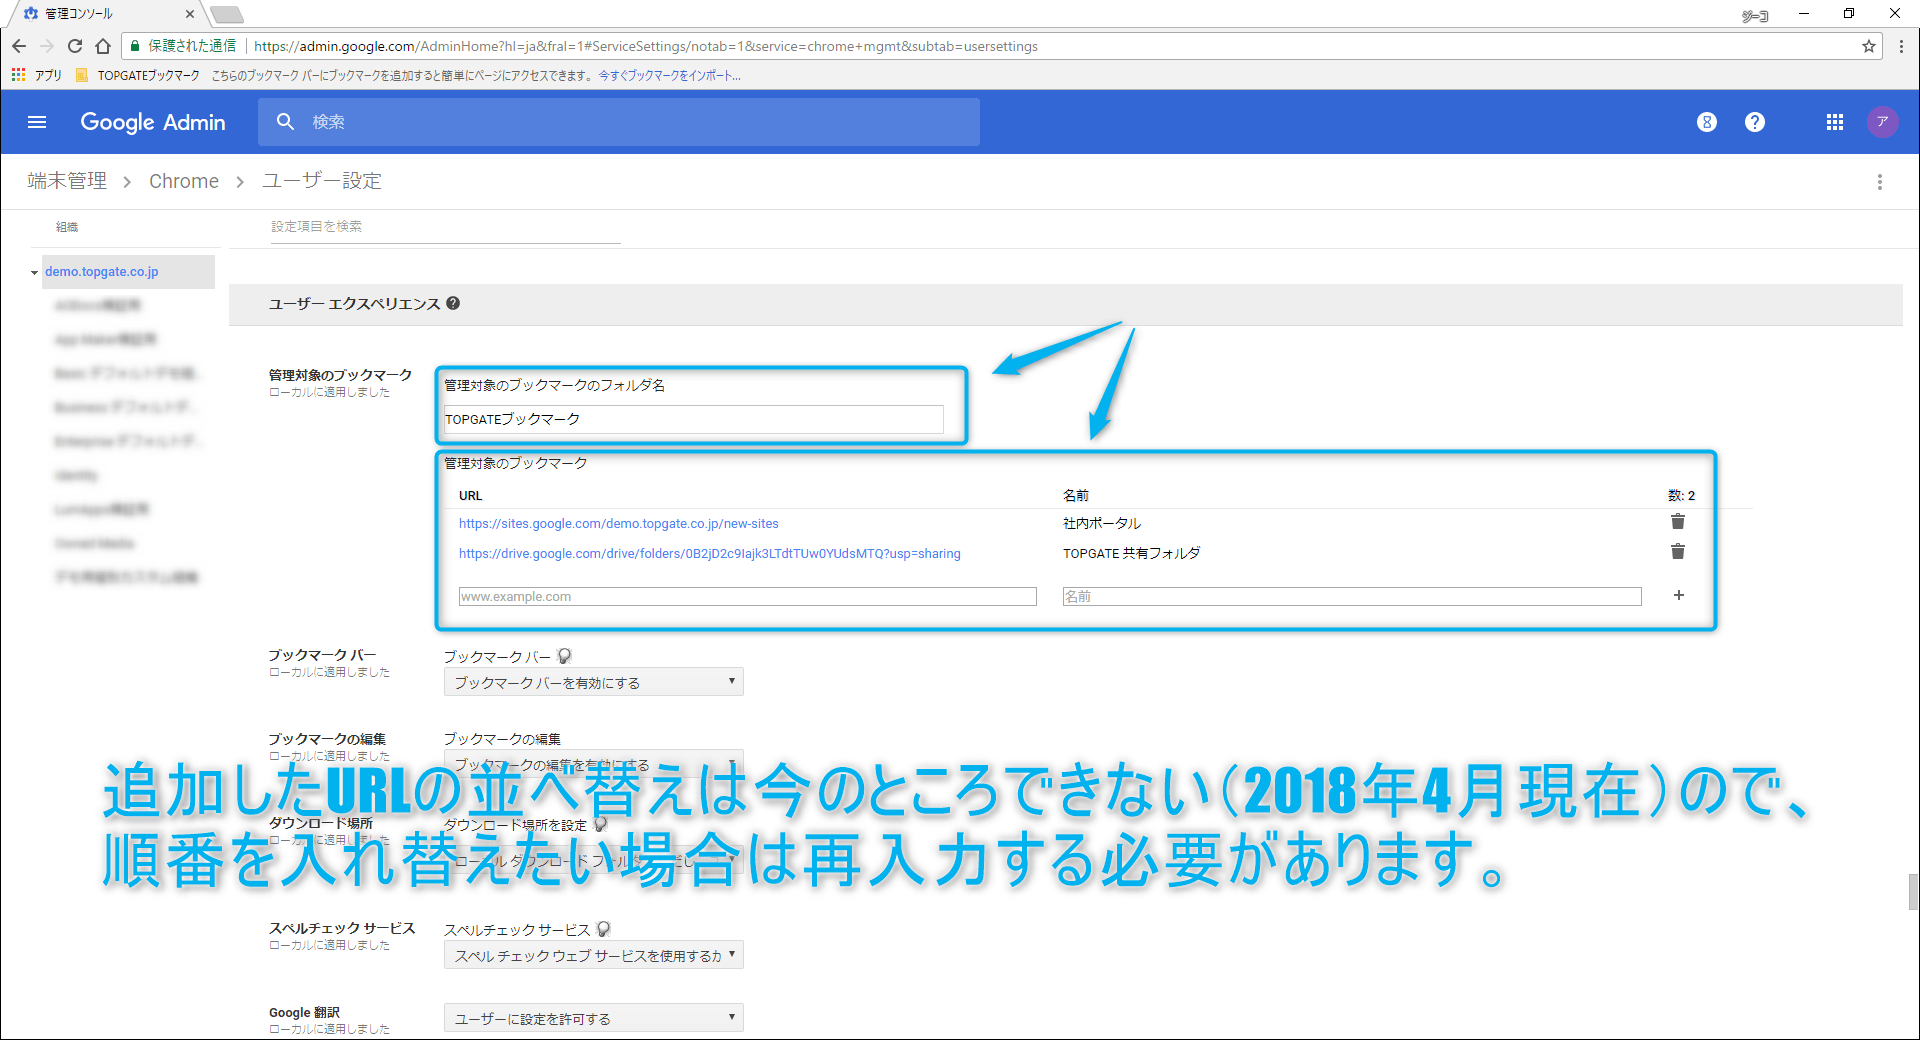Click the search magnifier icon
Viewport: 1920px width, 1040px height.
[286, 122]
